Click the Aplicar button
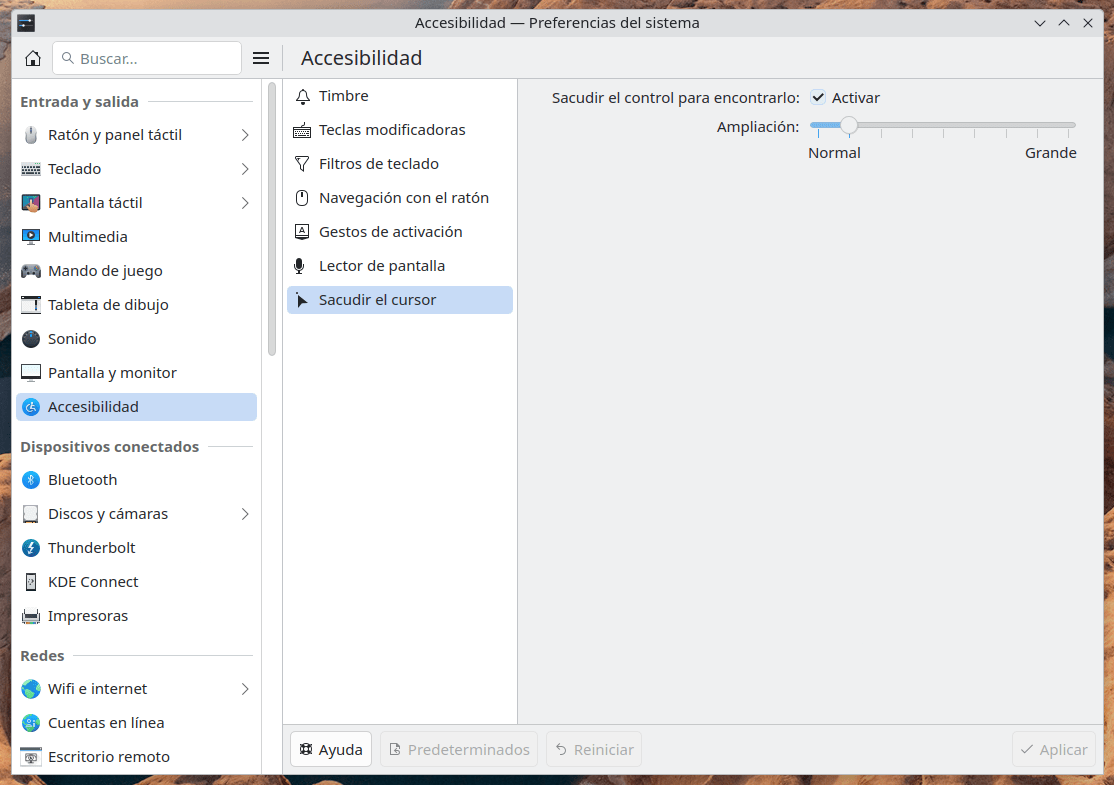This screenshot has width=1114, height=785. tap(1054, 749)
